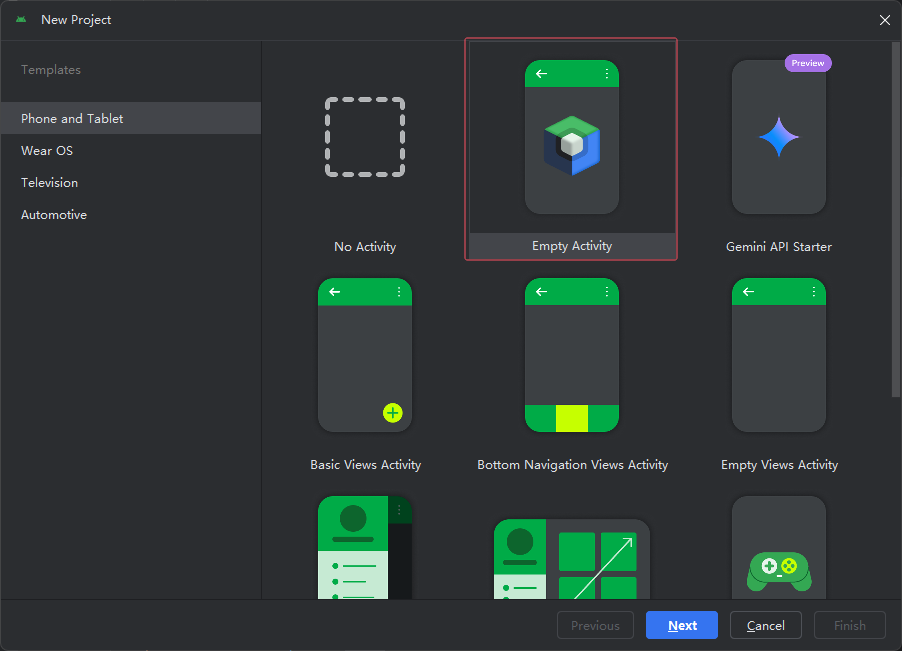This screenshot has height=651, width=902.
Task: Choose the No Activity template thumbnail
Action: pyautogui.click(x=364, y=135)
